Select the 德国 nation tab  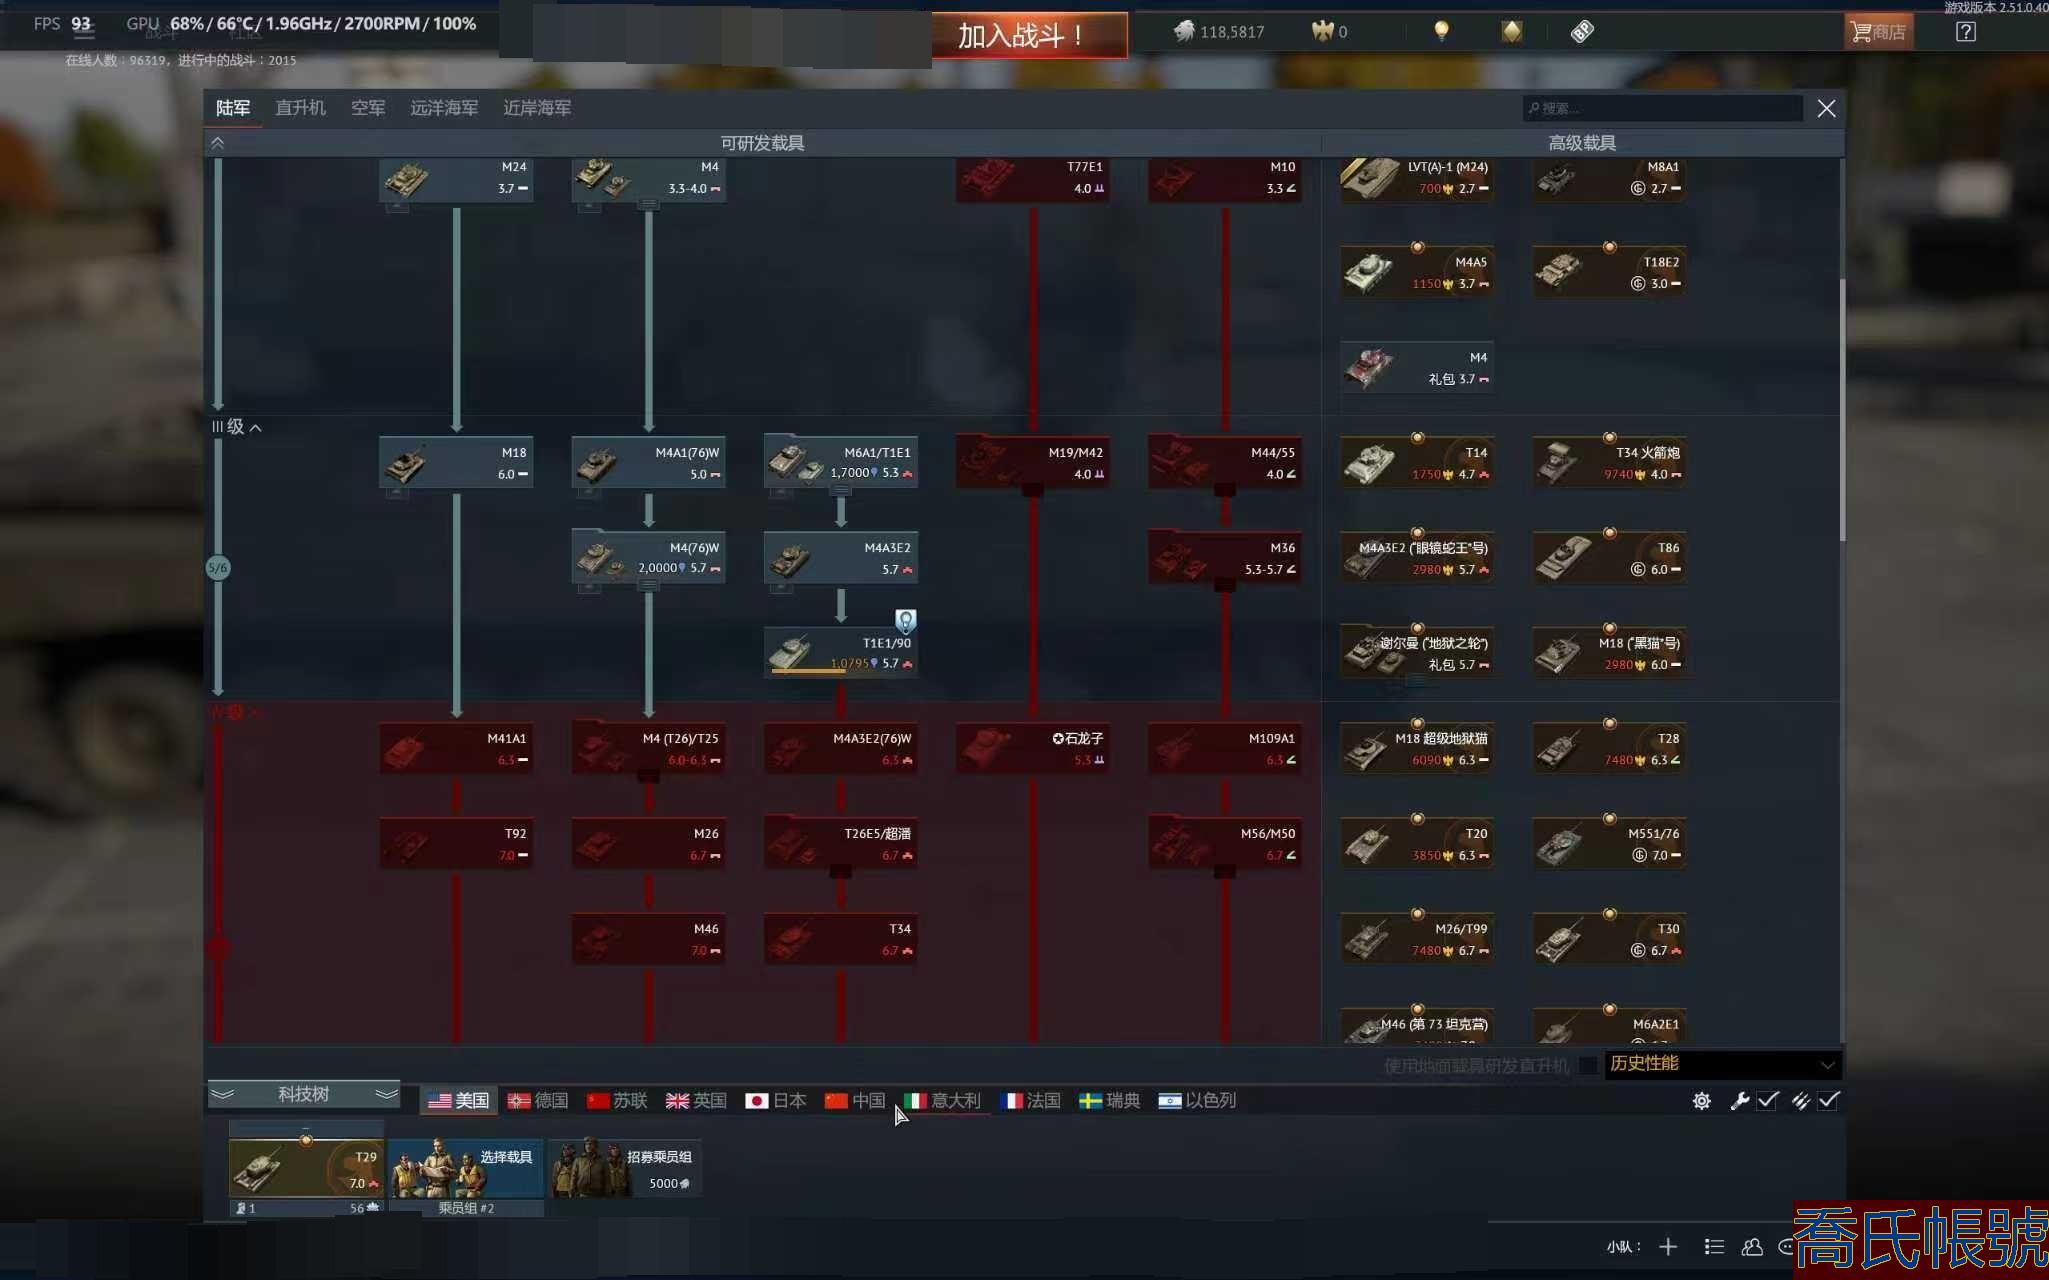point(538,1100)
